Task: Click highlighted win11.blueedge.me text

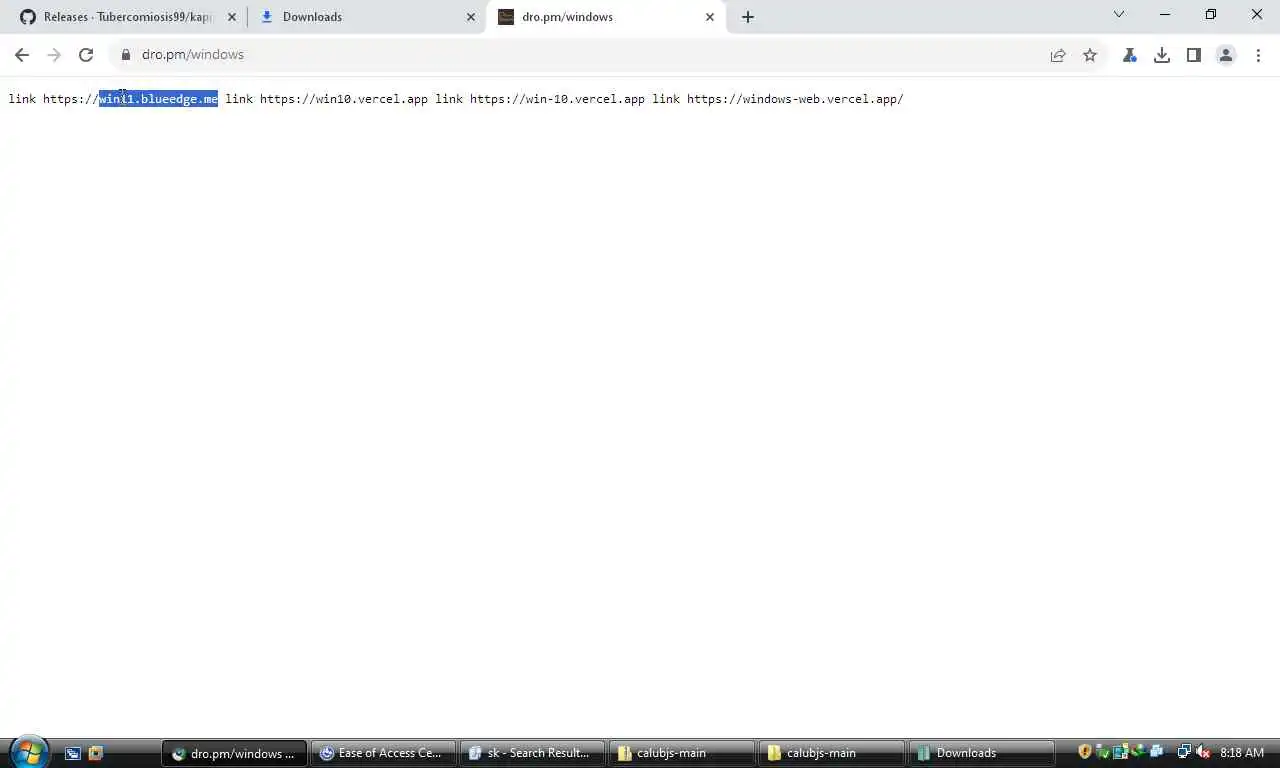Action: tap(158, 99)
